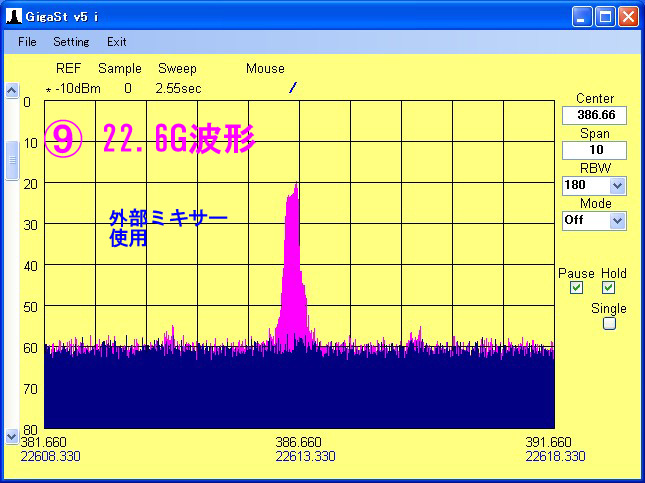Screen dimensions: 645x483
Task: Click the vertical scrollbar thumb on left
Action: pos(12,160)
